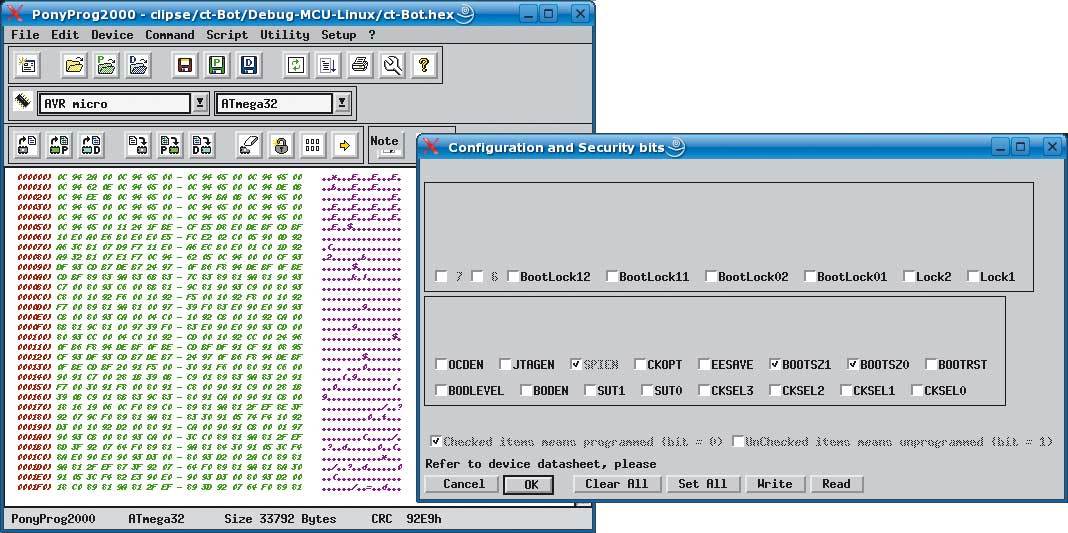
Task: Uncheck the BOOTSZ1 checkbox
Action: coord(776,365)
